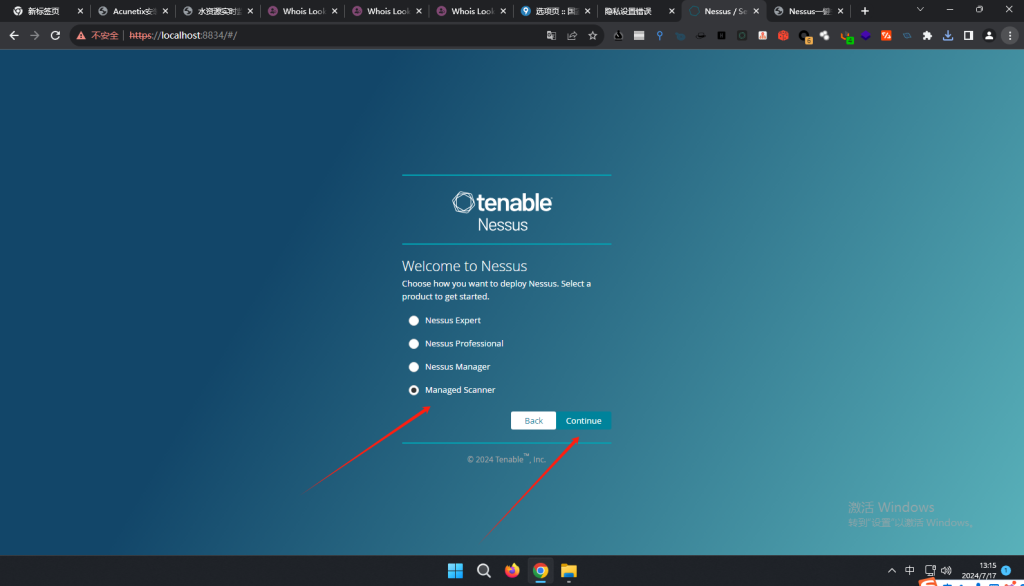
Task: Close the 隐私设置错误 tab
Action: (671, 11)
